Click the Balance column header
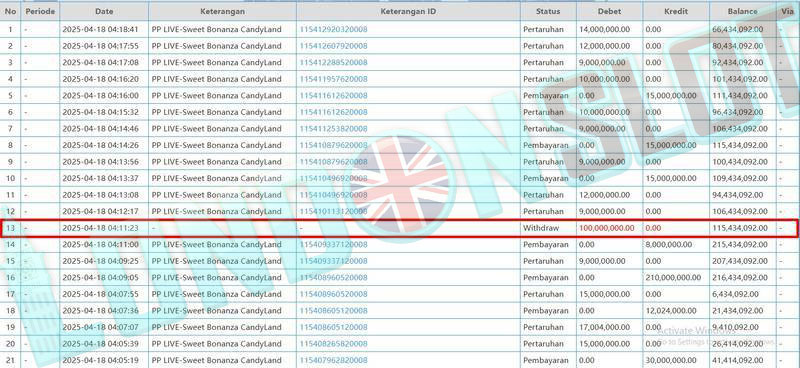This screenshot has width=800, height=368. 742,11
